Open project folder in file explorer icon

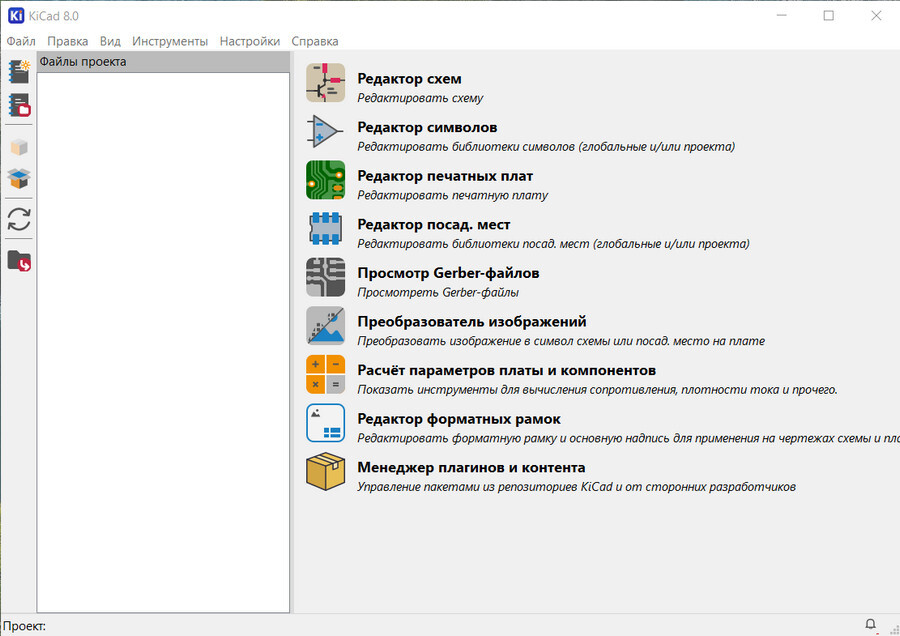pos(19,260)
